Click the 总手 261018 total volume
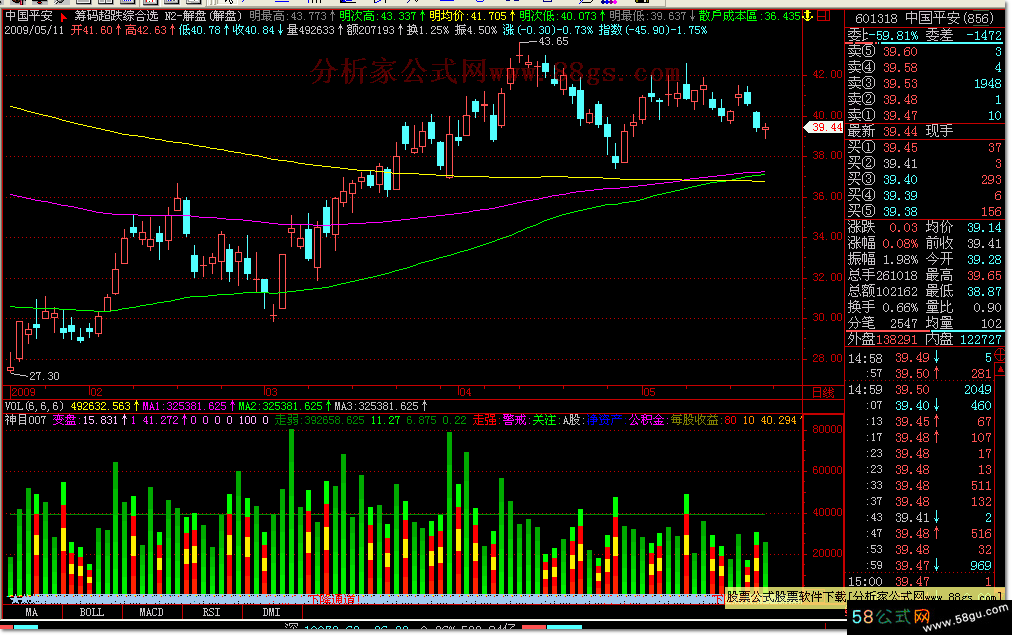1012x635 pixels. click(x=882, y=275)
